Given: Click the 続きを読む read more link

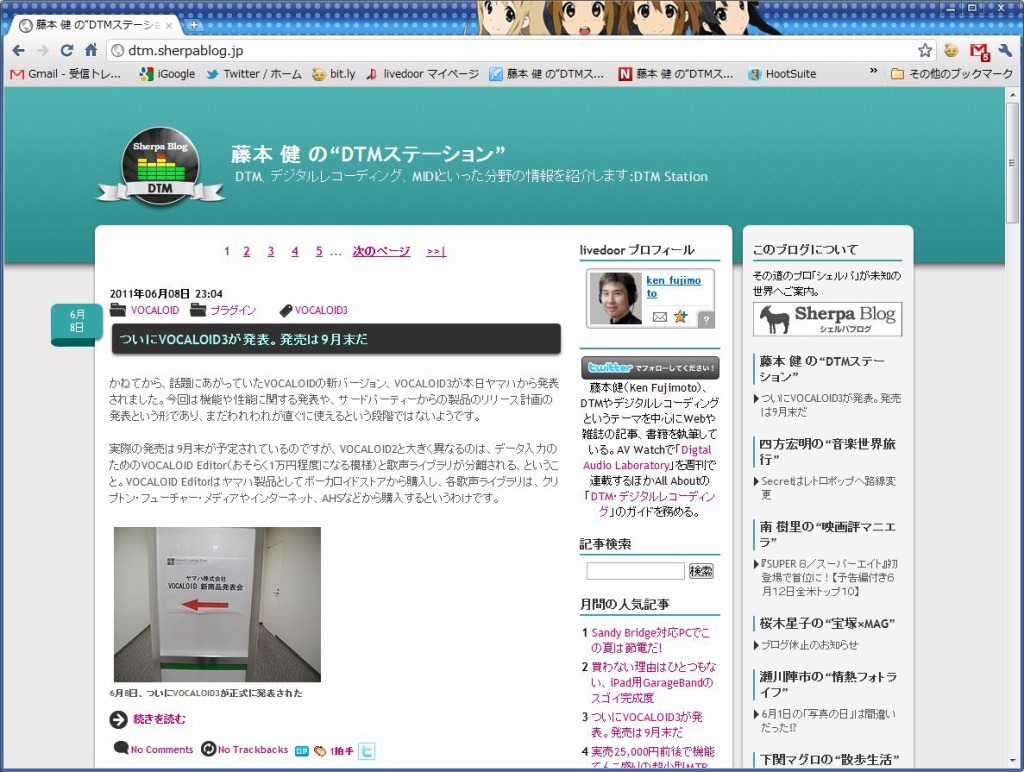Looking at the screenshot, I should [159, 719].
